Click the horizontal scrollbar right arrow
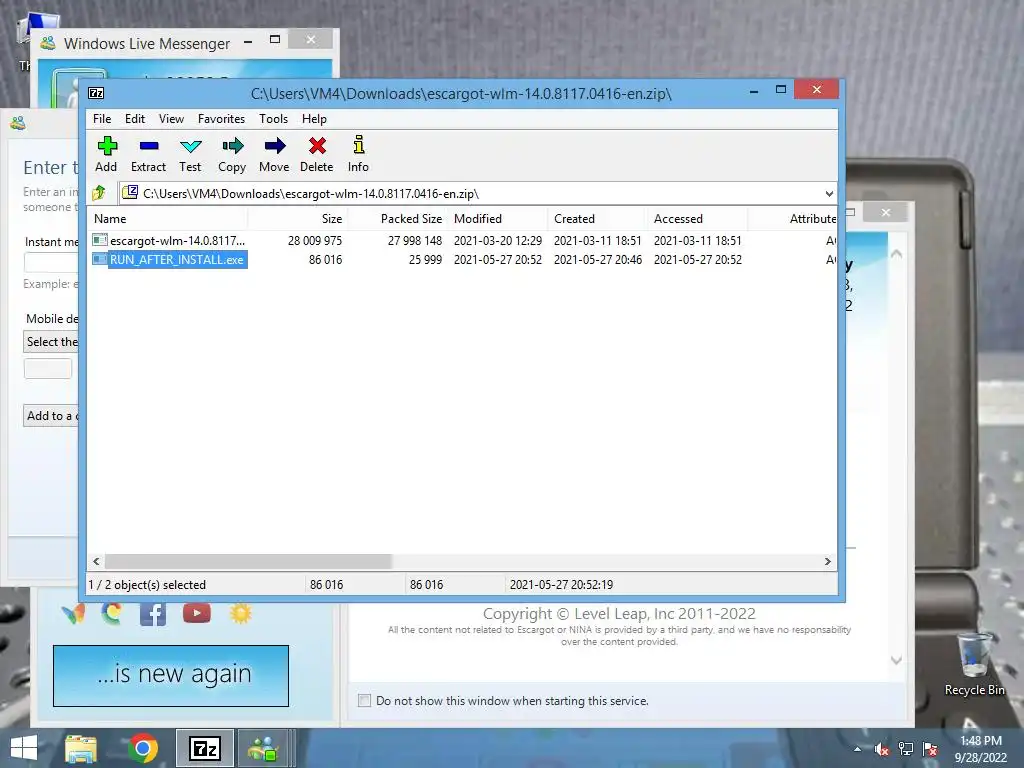This screenshot has height=768, width=1024. (828, 562)
